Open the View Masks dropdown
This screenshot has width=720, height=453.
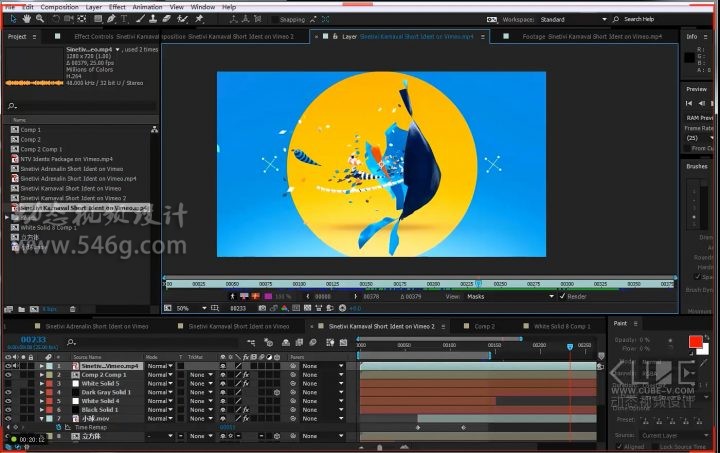coord(510,296)
